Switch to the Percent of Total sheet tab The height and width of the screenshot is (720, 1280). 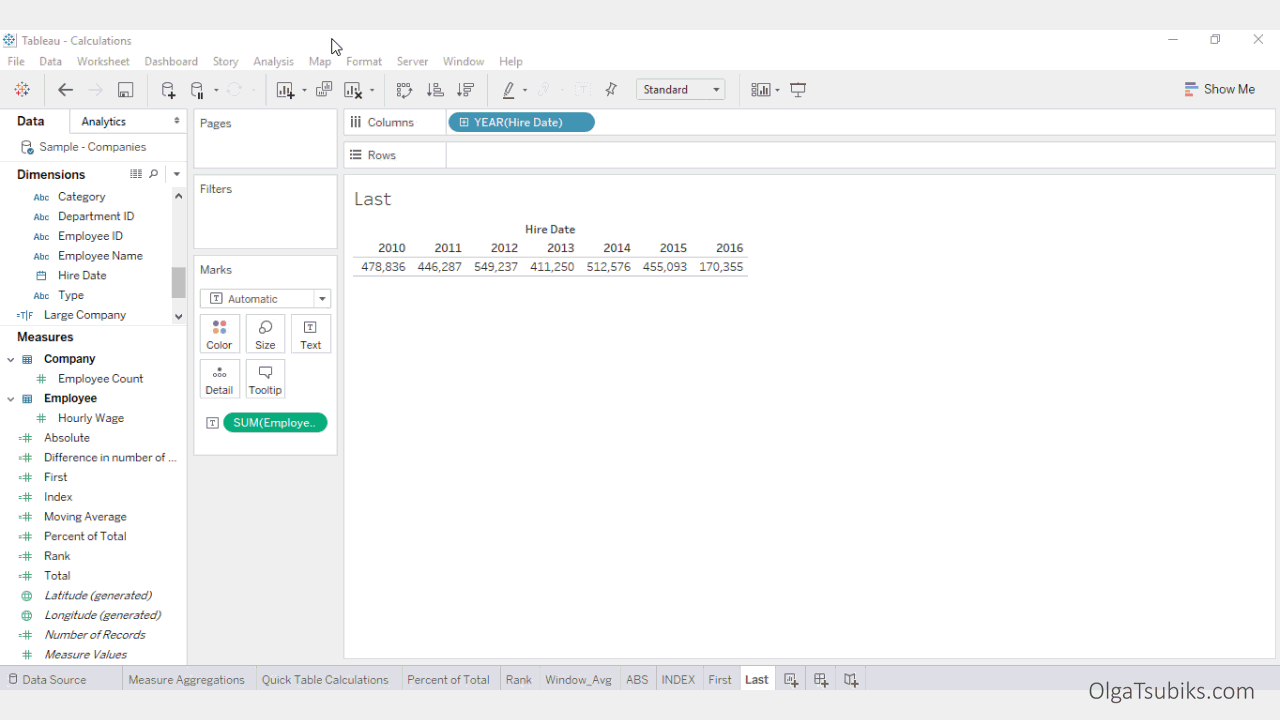click(x=448, y=680)
